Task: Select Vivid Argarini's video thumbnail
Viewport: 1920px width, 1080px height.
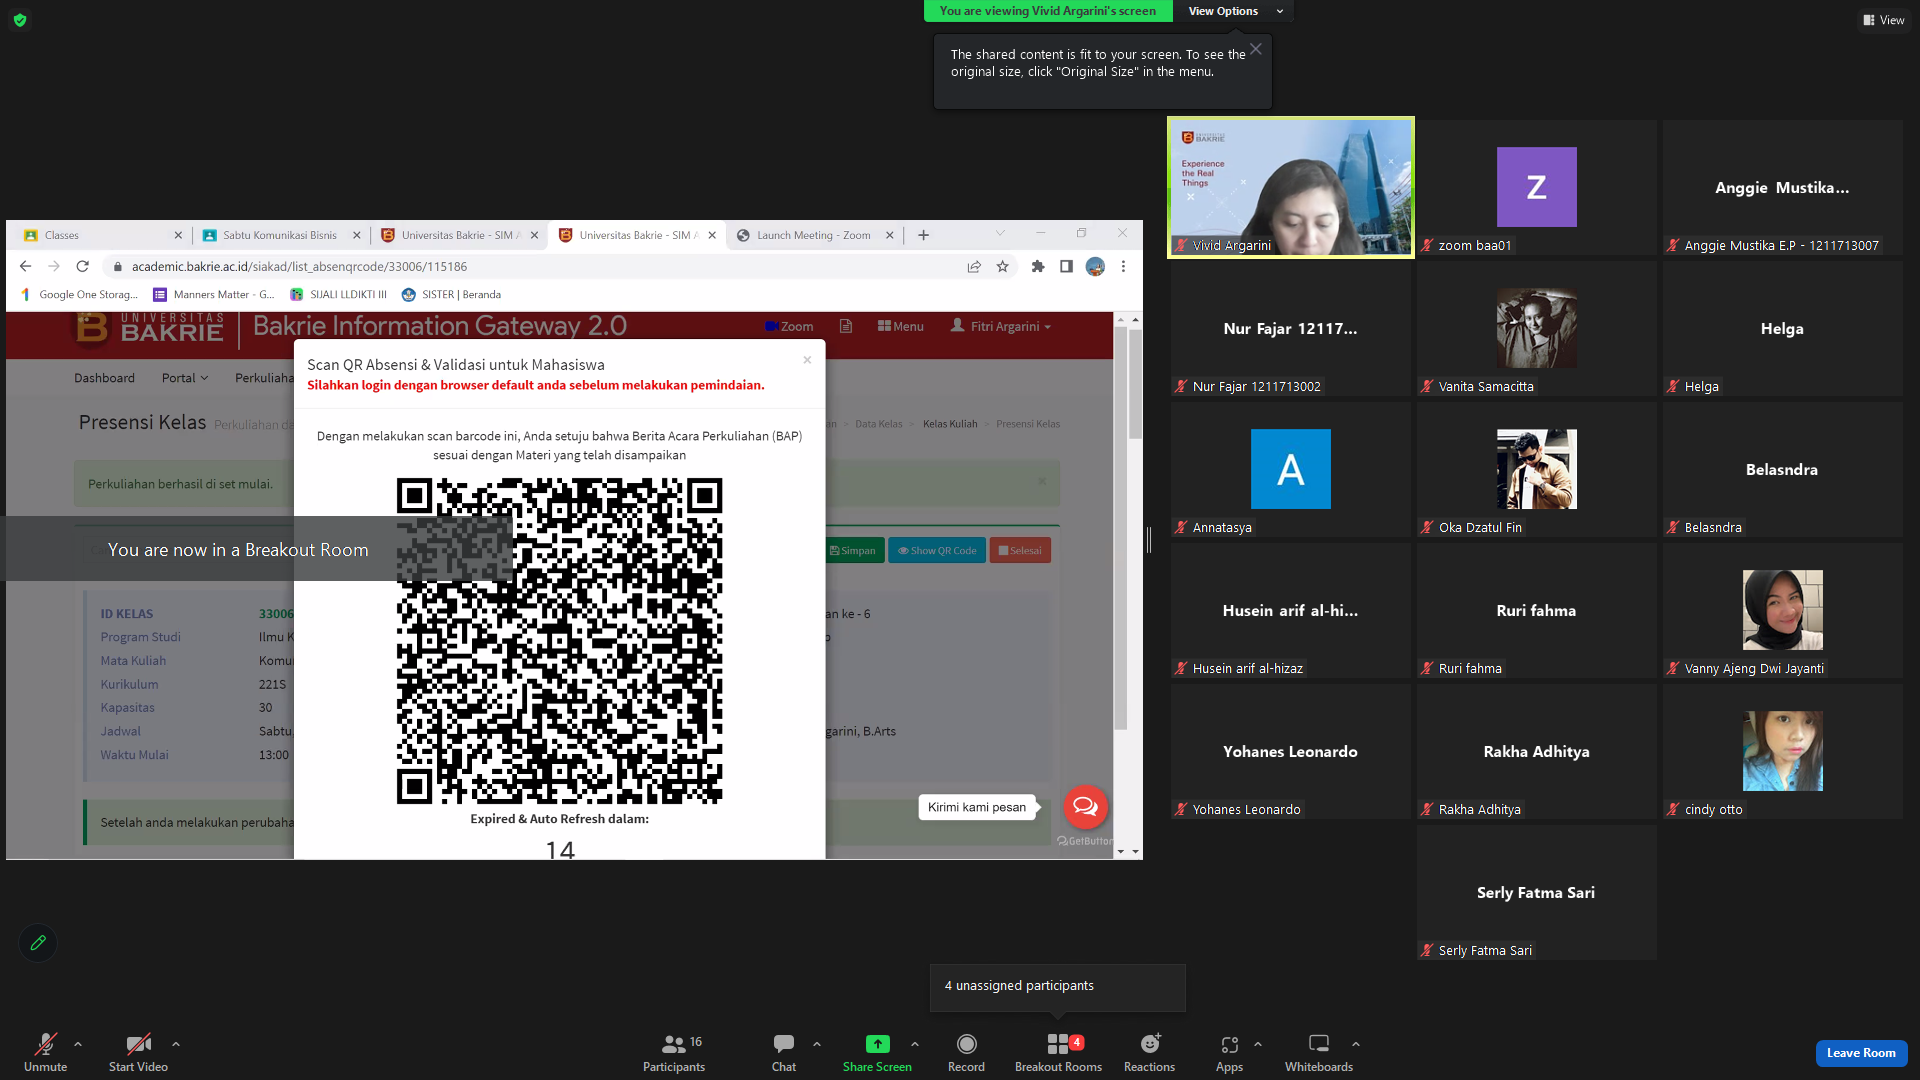Action: 1290,187
